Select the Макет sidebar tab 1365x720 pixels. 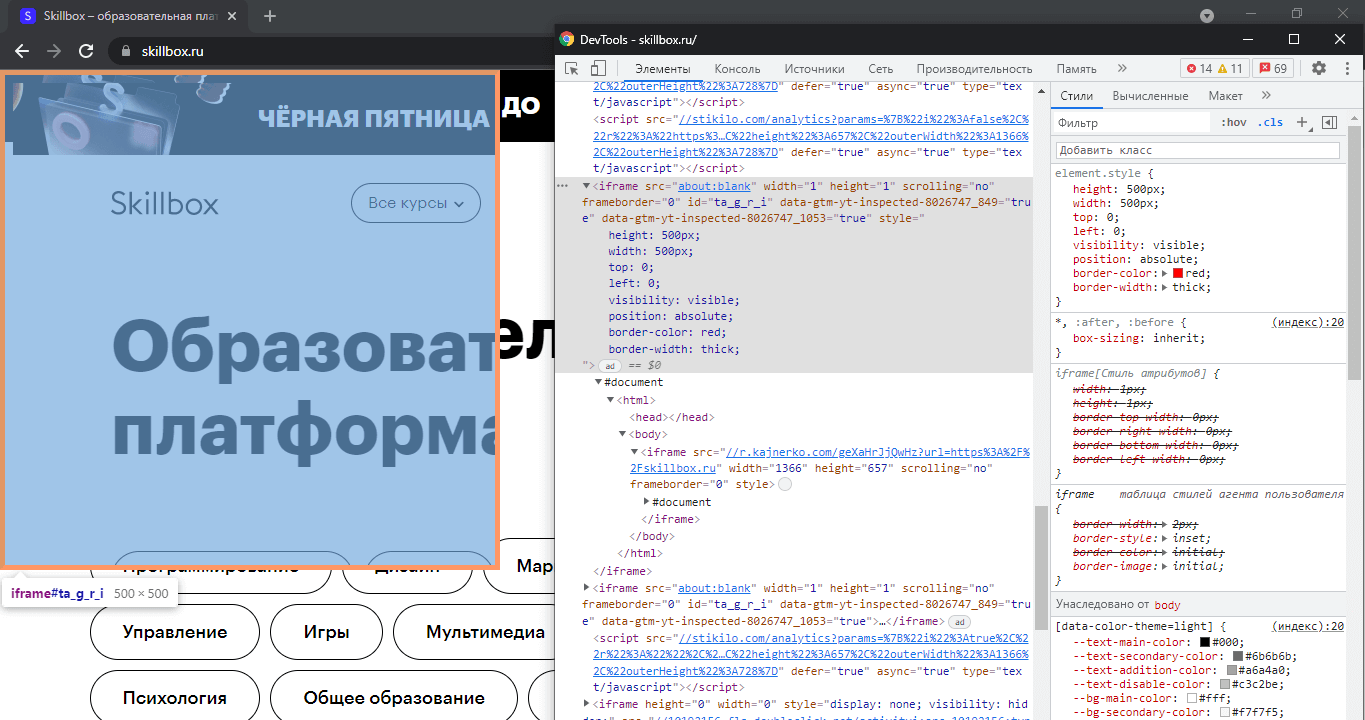[1225, 96]
